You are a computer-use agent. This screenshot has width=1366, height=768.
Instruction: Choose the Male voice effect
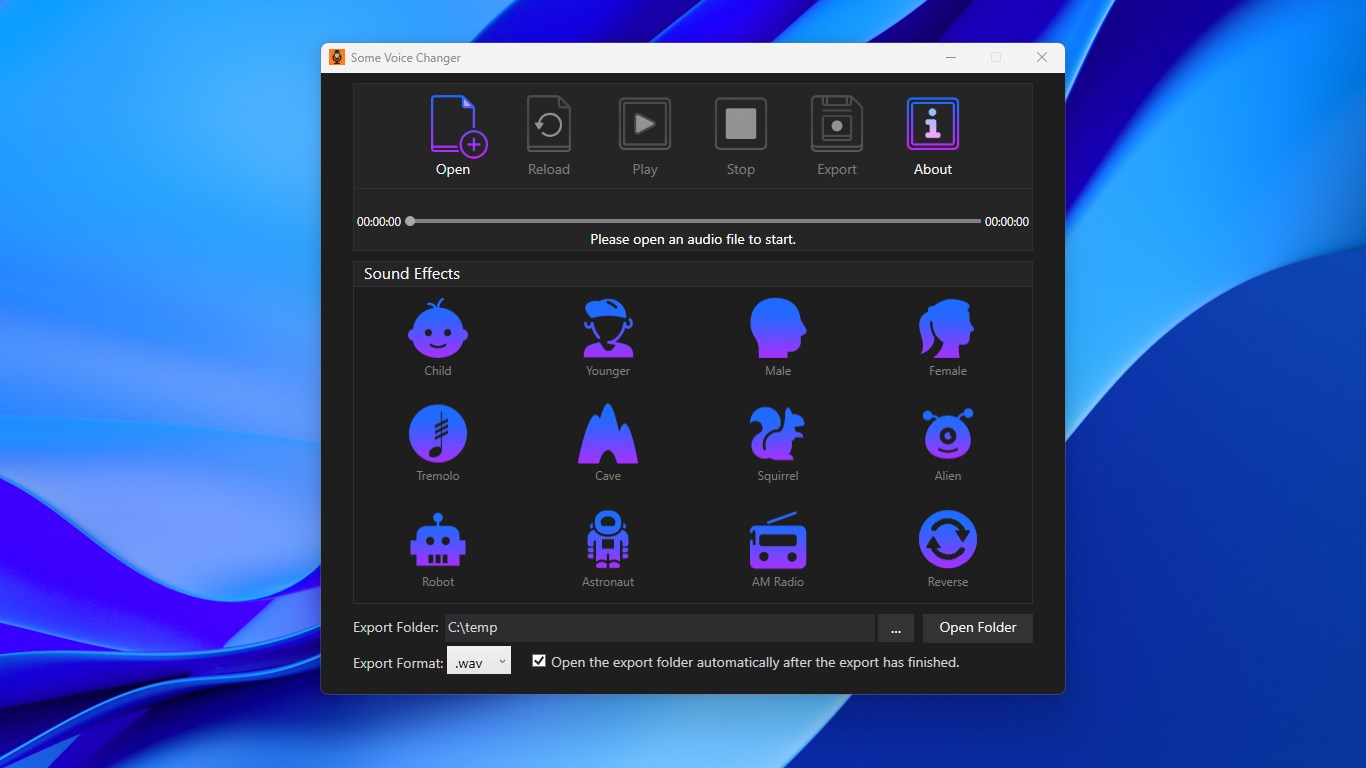(x=778, y=336)
